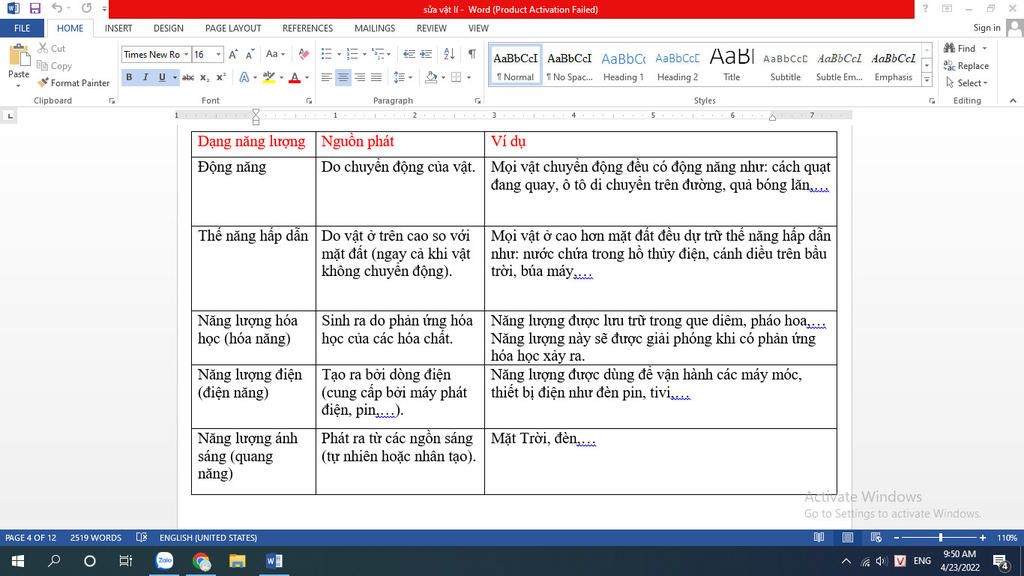Image resolution: width=1024 pixels, height=576 pixels.
Task: Open the FILE tab
Action: tap(22, 28)
